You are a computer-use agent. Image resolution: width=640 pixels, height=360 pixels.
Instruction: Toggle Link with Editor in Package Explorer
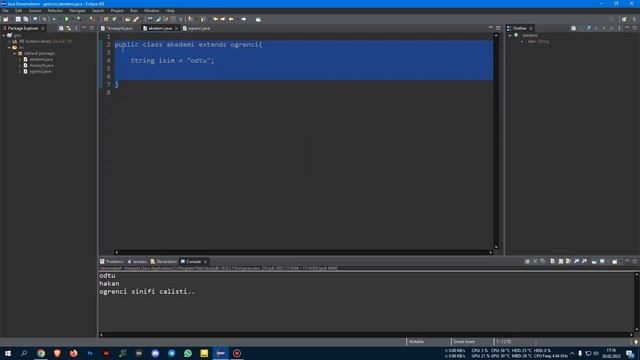69,28
